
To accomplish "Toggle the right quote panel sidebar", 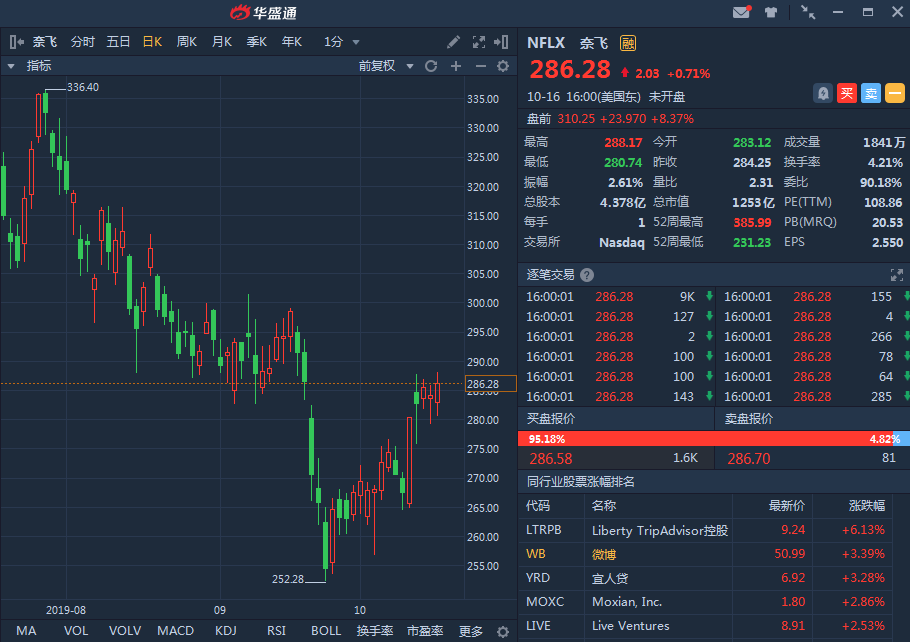I will pyautogui.click(x=503, y=42).
